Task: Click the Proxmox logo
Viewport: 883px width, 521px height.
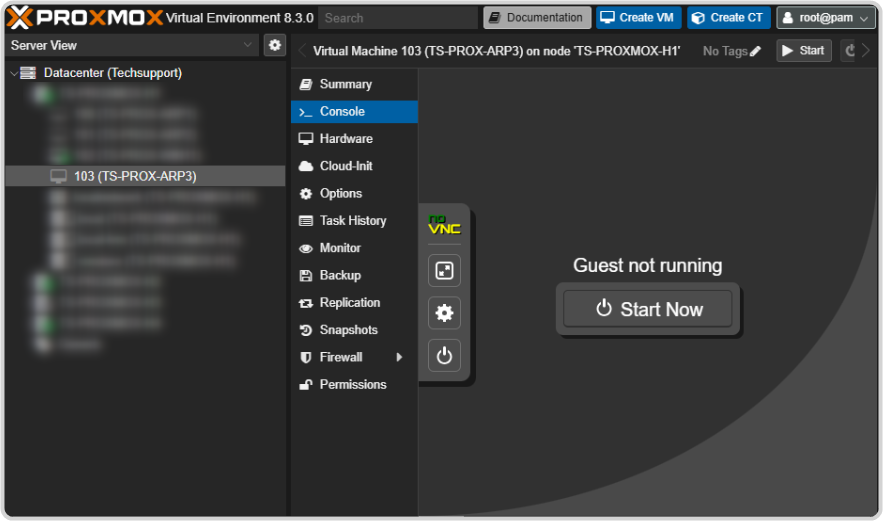Action: [84, 17]
